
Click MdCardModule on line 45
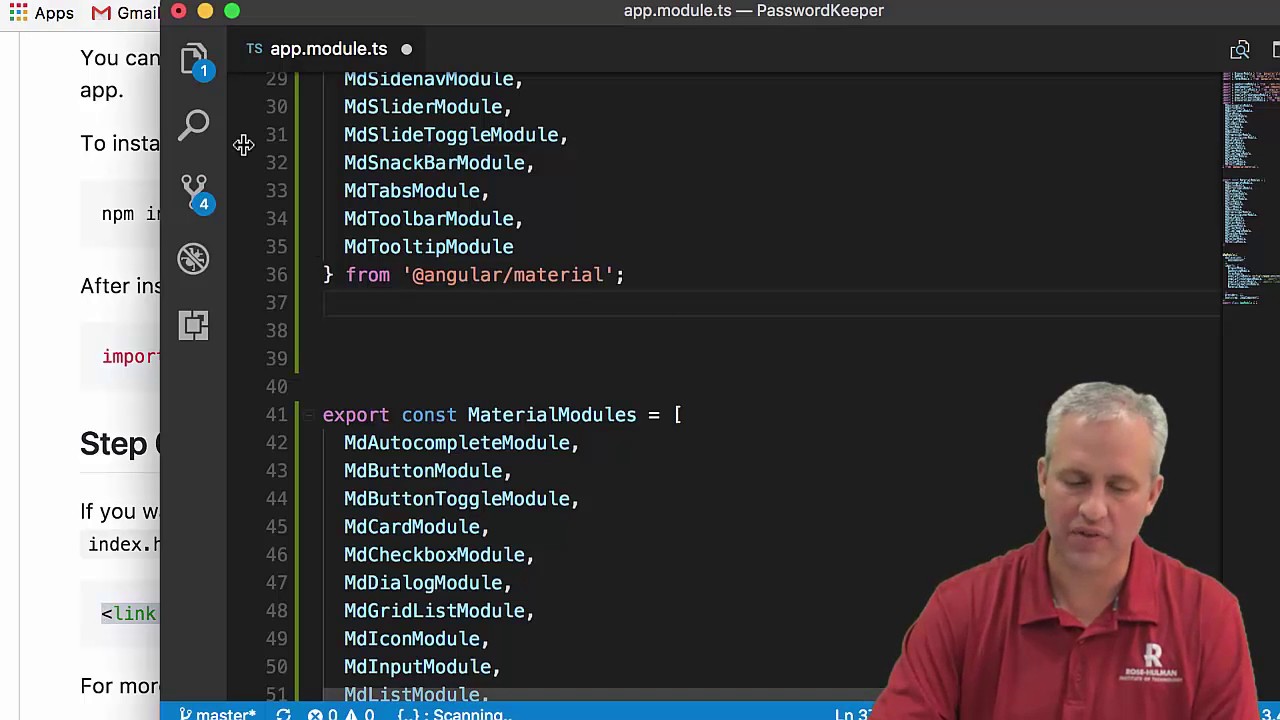click(412, 527)
